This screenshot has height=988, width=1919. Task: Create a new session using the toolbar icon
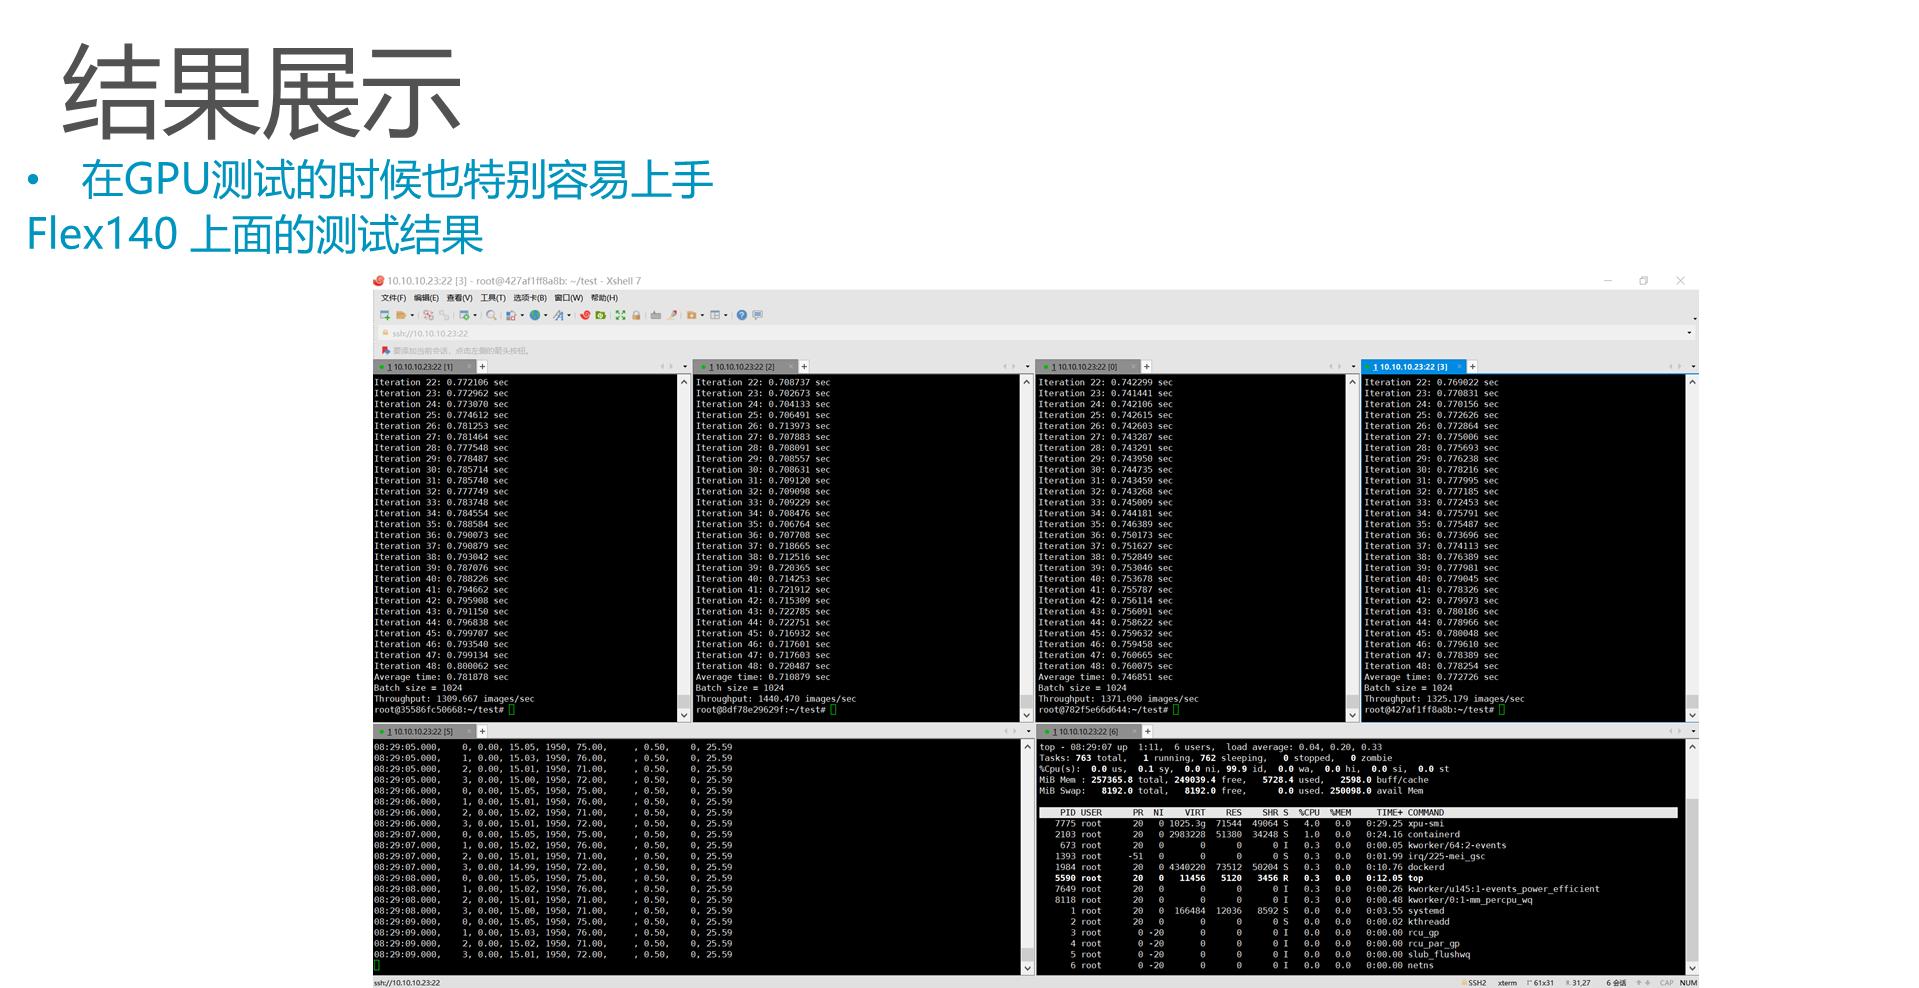click(384, 315)
